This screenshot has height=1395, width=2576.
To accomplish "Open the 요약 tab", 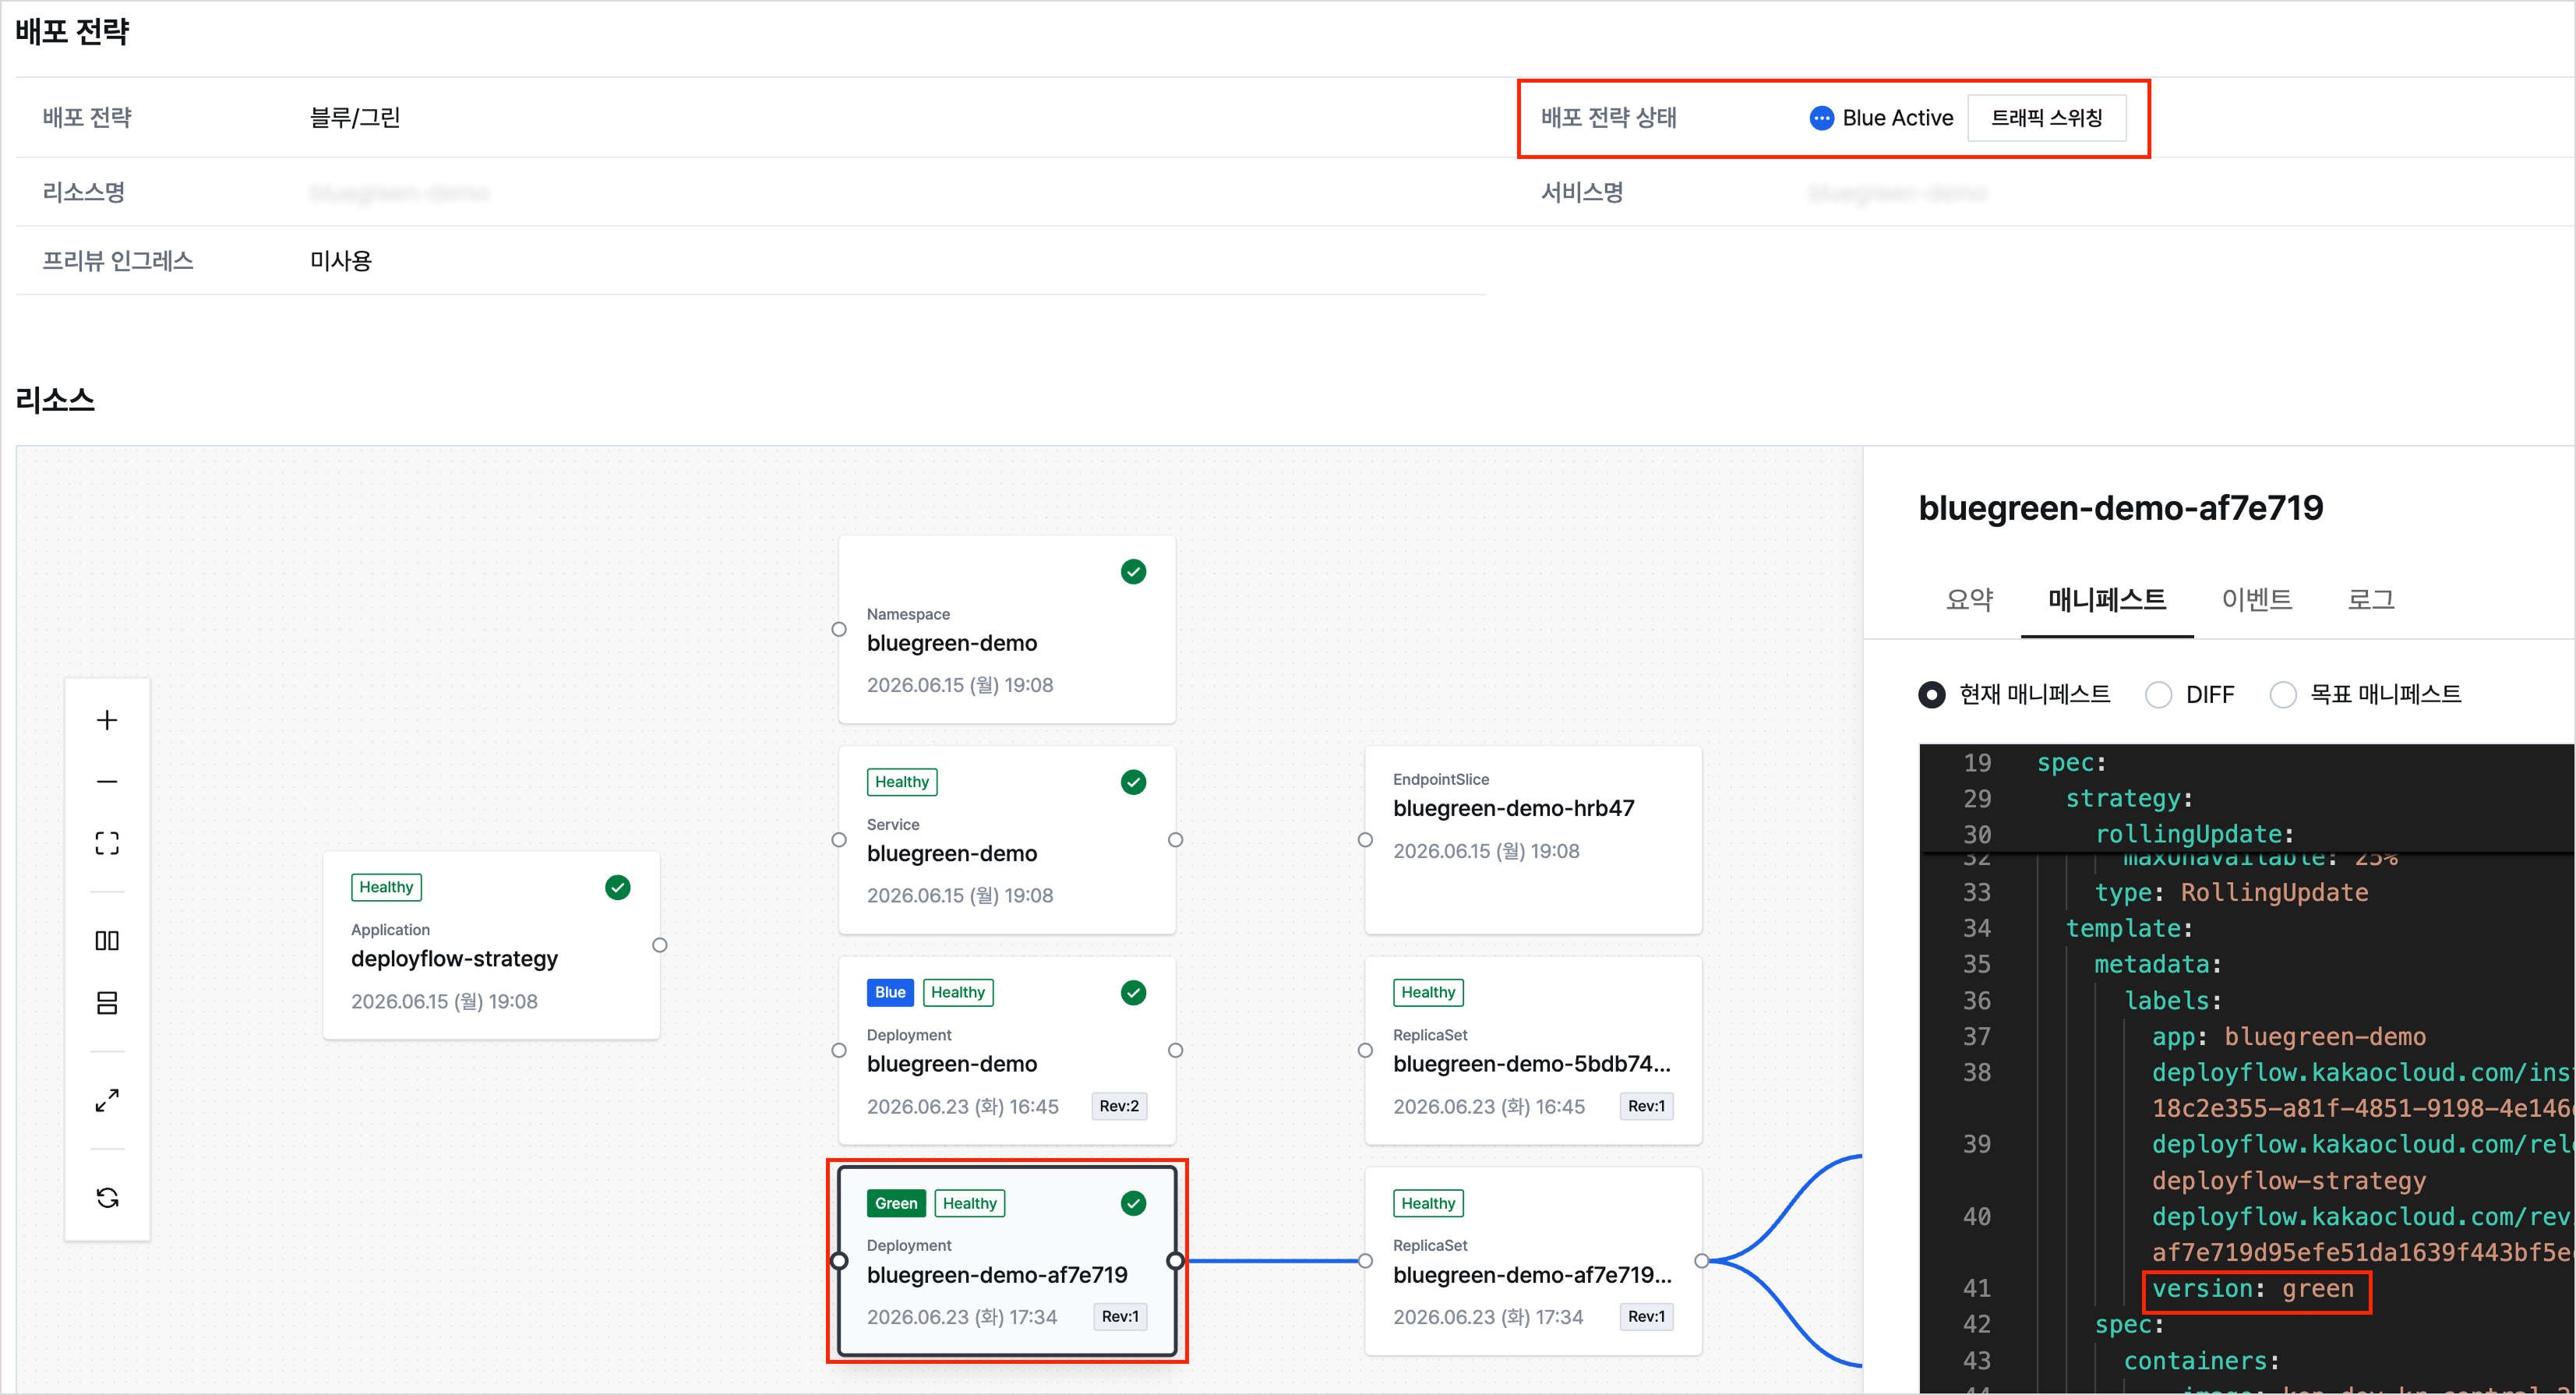I will point(1969,600).
